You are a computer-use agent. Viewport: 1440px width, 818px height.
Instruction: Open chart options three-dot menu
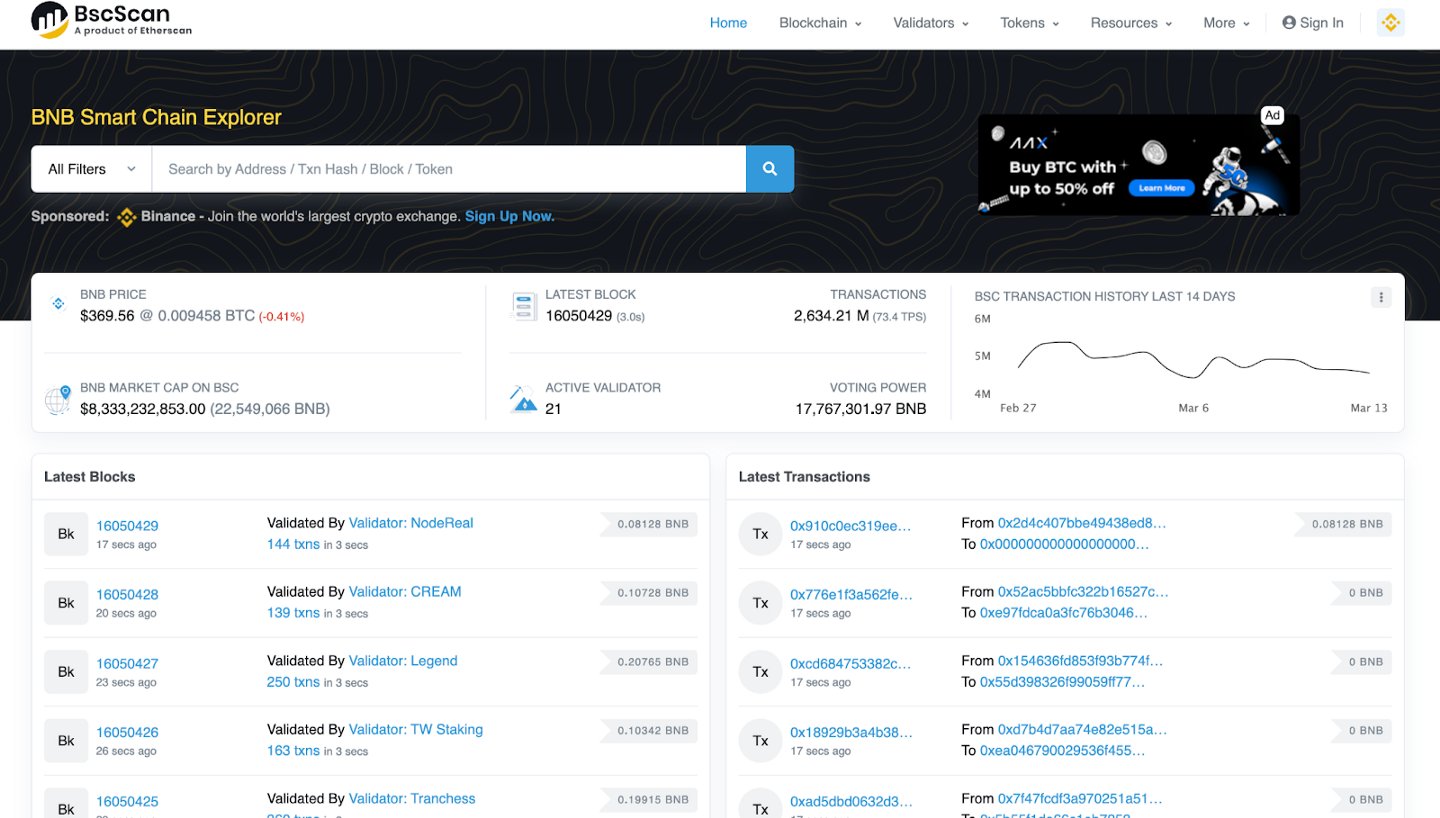coord(1381,297)
